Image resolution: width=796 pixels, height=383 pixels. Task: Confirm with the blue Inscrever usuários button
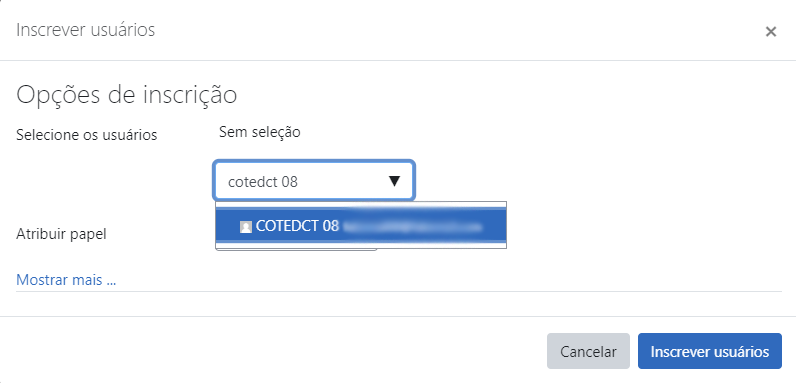click(710, 351)
